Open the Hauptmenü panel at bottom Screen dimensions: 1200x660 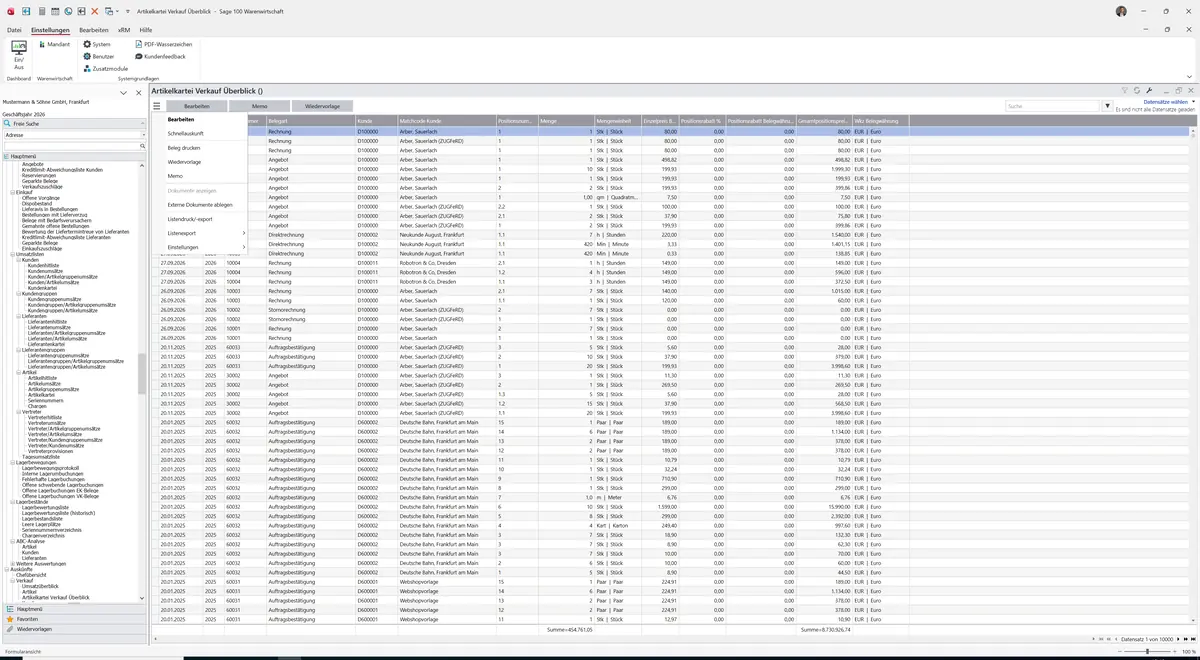[74, 608]
